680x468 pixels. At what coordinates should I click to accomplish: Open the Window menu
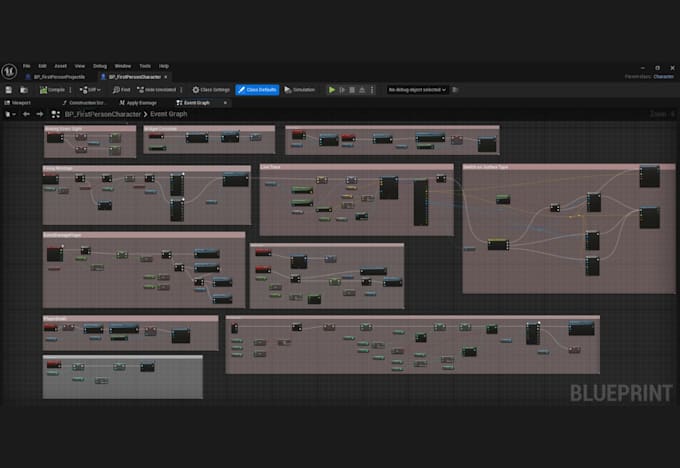123,66
